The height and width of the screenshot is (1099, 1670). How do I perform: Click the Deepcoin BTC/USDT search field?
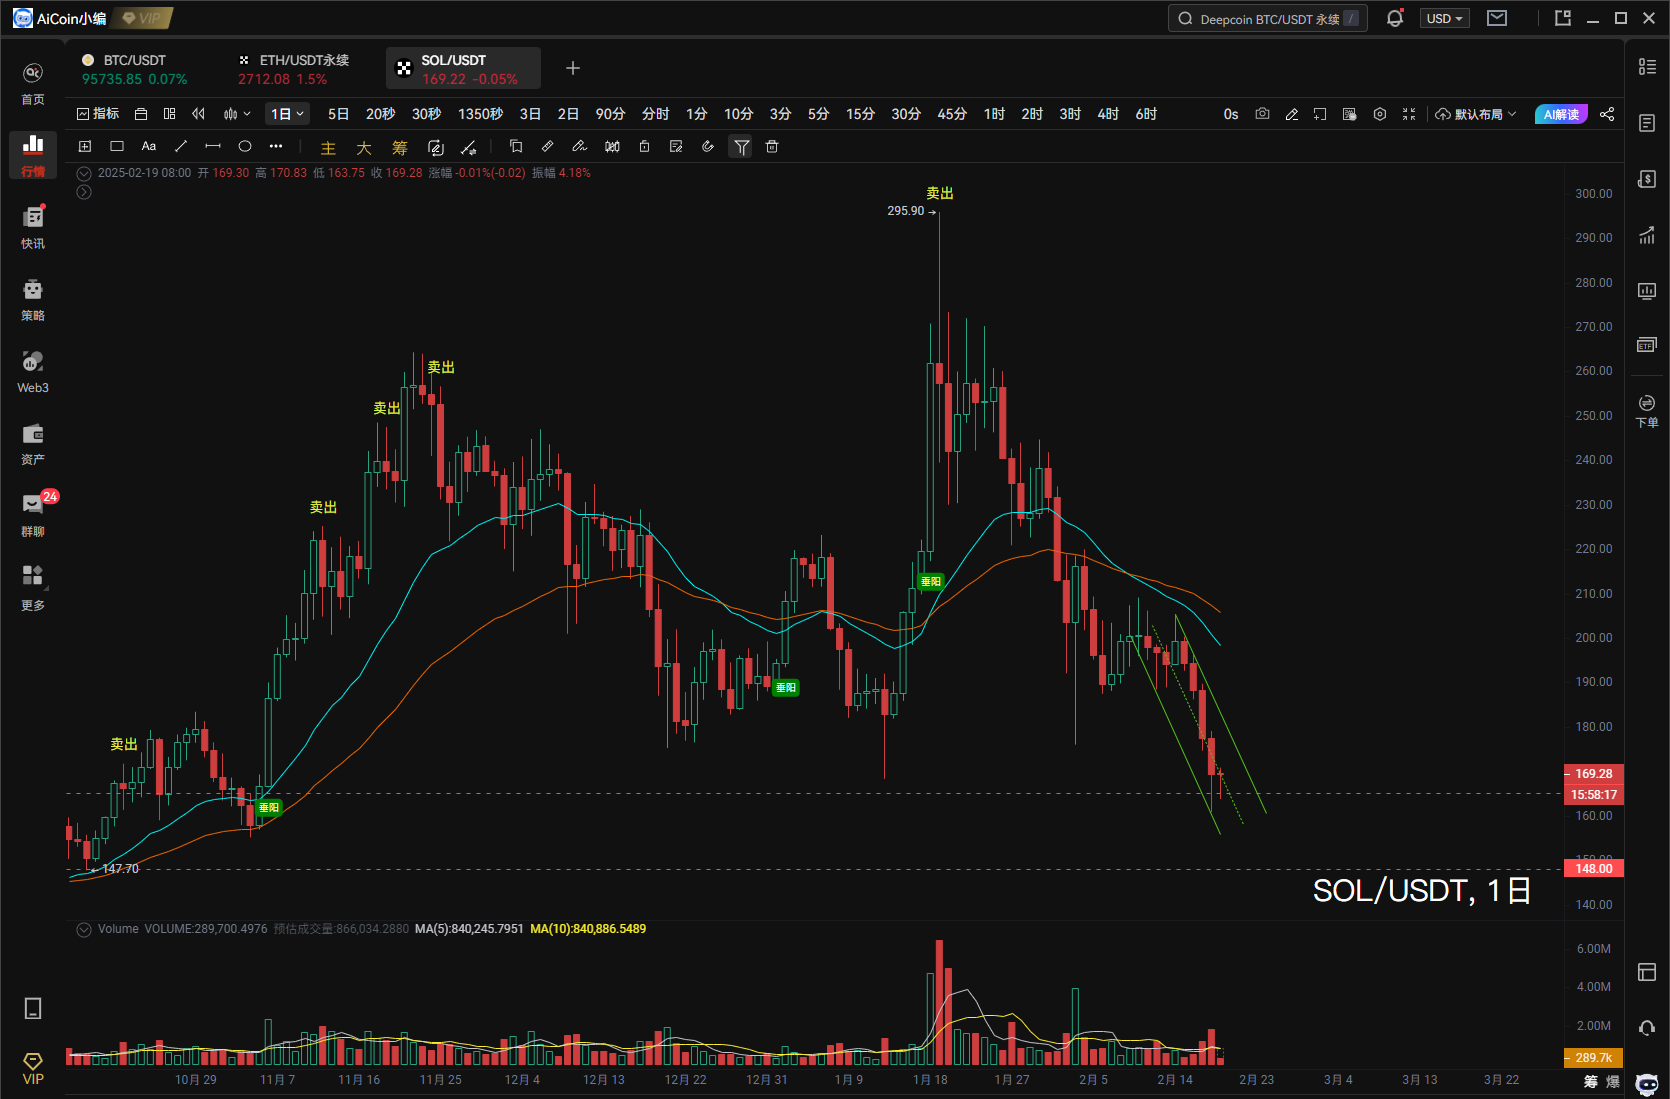tap(1268, 18)
